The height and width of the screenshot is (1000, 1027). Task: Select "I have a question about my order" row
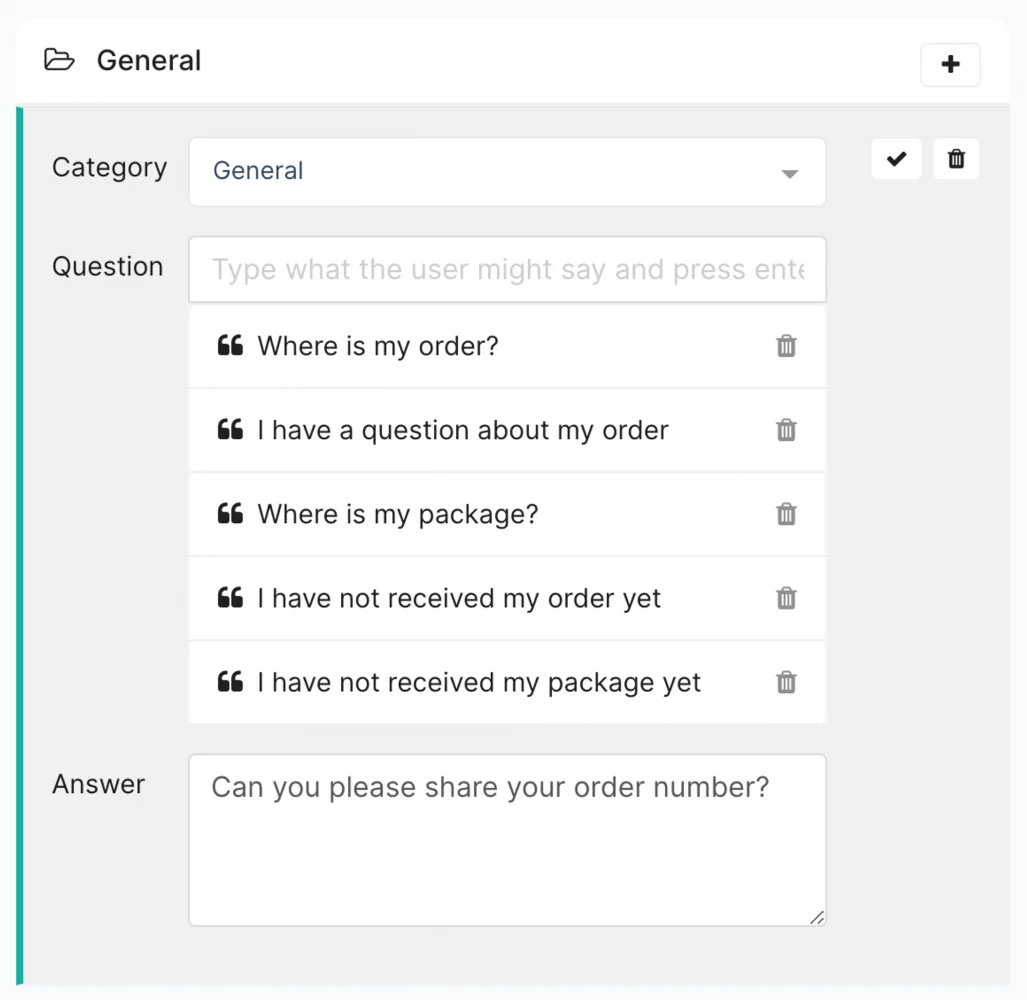(x=462, y=430)
